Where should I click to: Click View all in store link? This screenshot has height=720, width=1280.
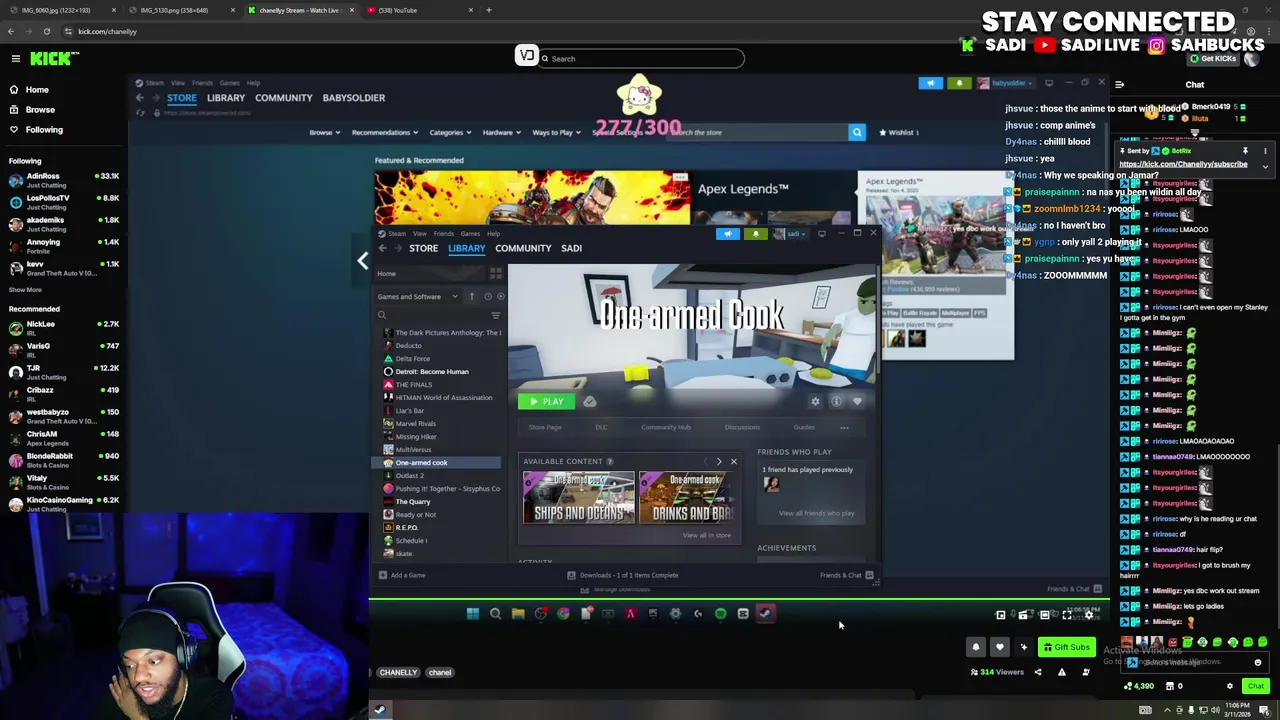pyautogui.click(x=707, y=535)
